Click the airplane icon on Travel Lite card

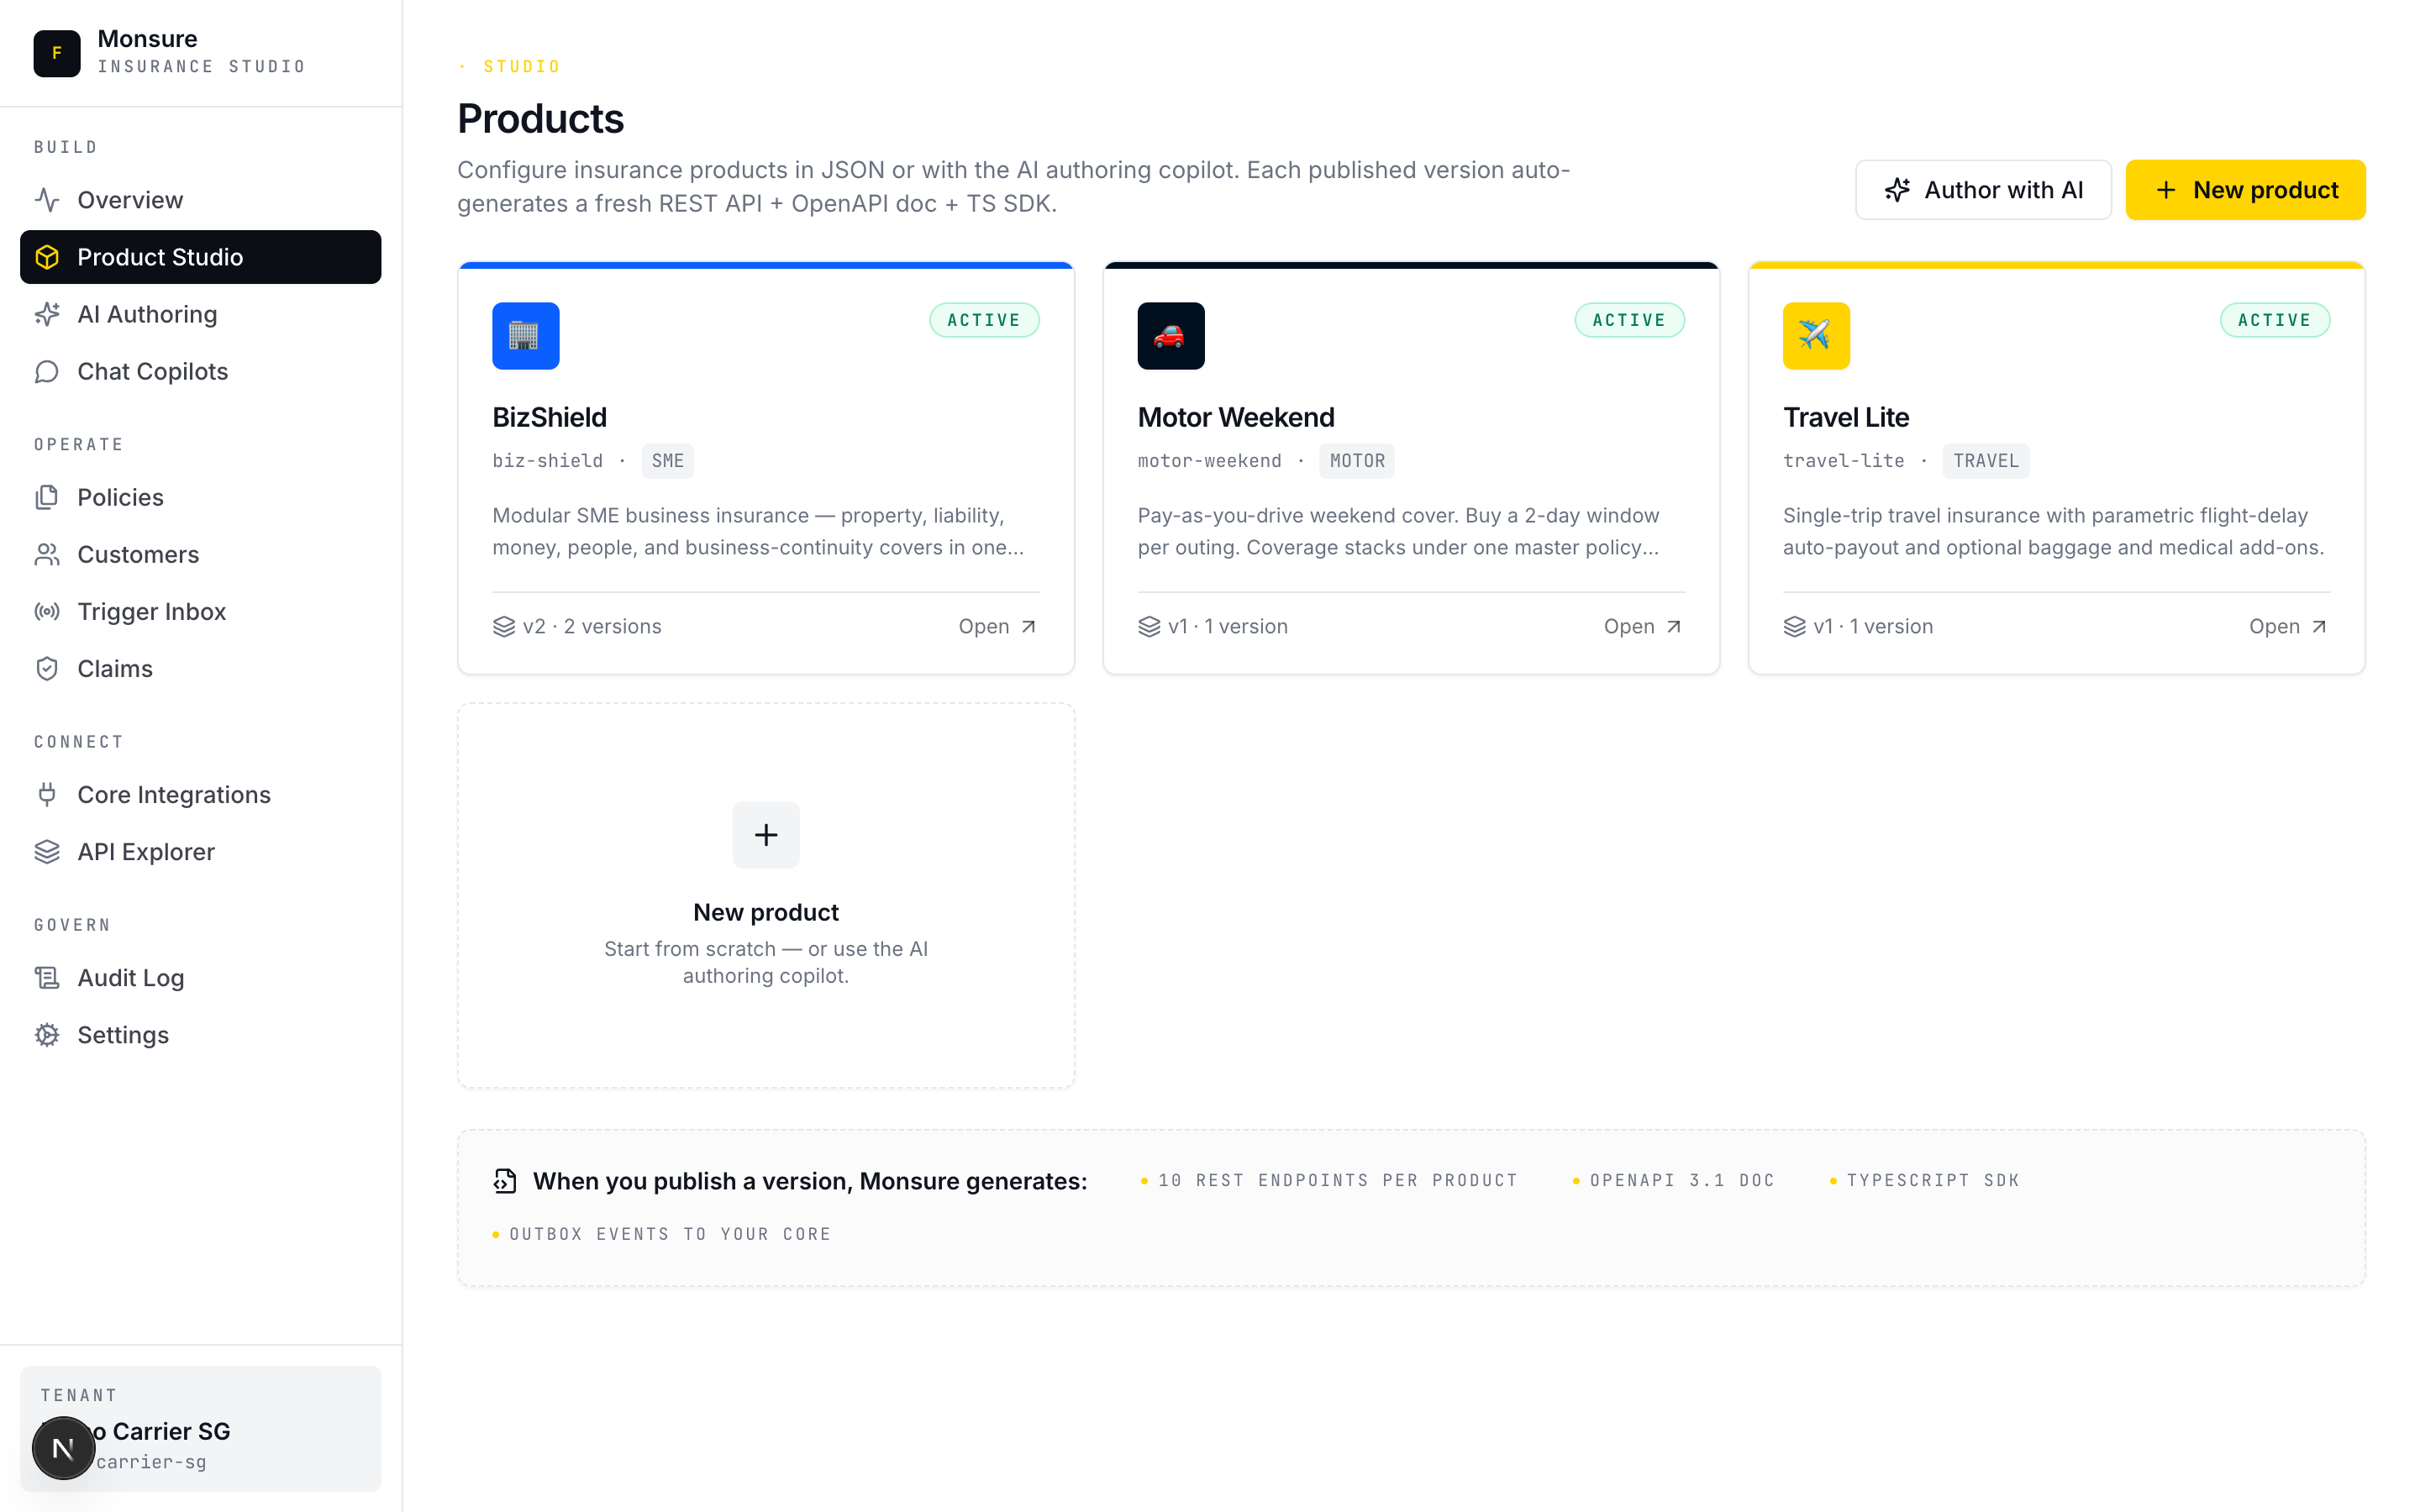coord(1816,336)
